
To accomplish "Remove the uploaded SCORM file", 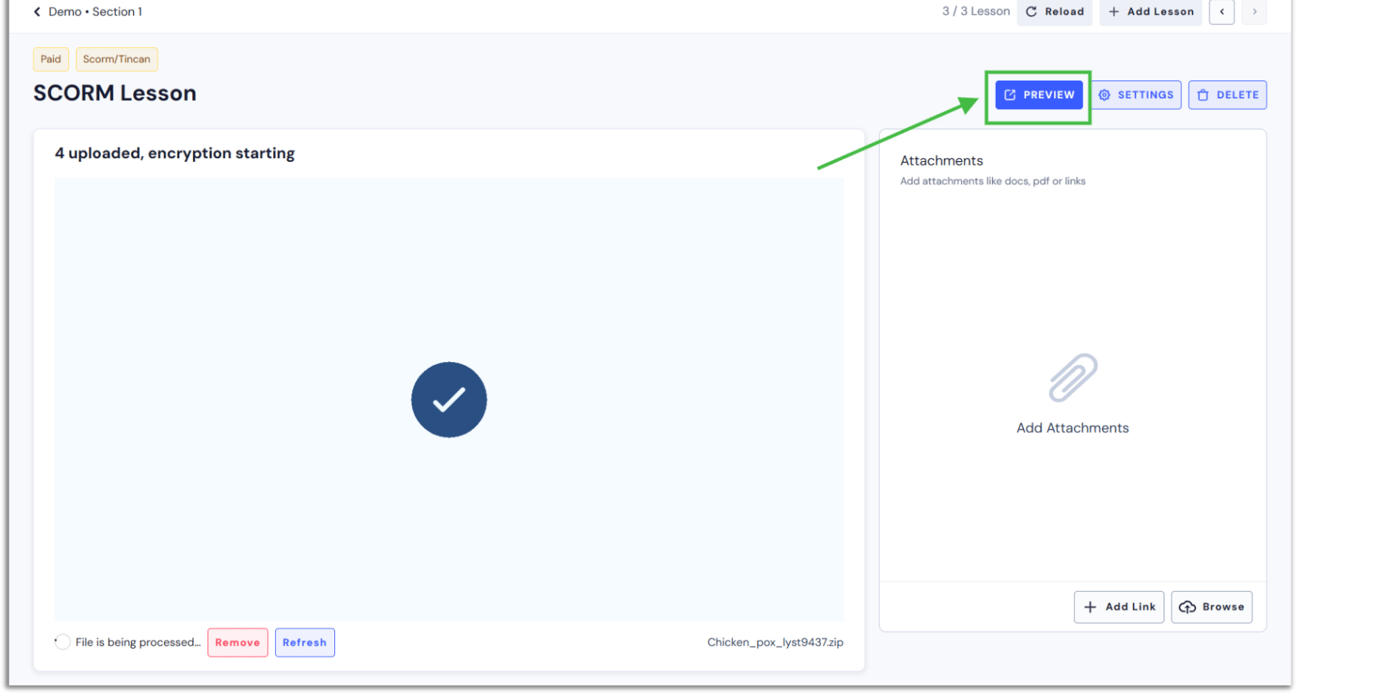I will 237,642.
